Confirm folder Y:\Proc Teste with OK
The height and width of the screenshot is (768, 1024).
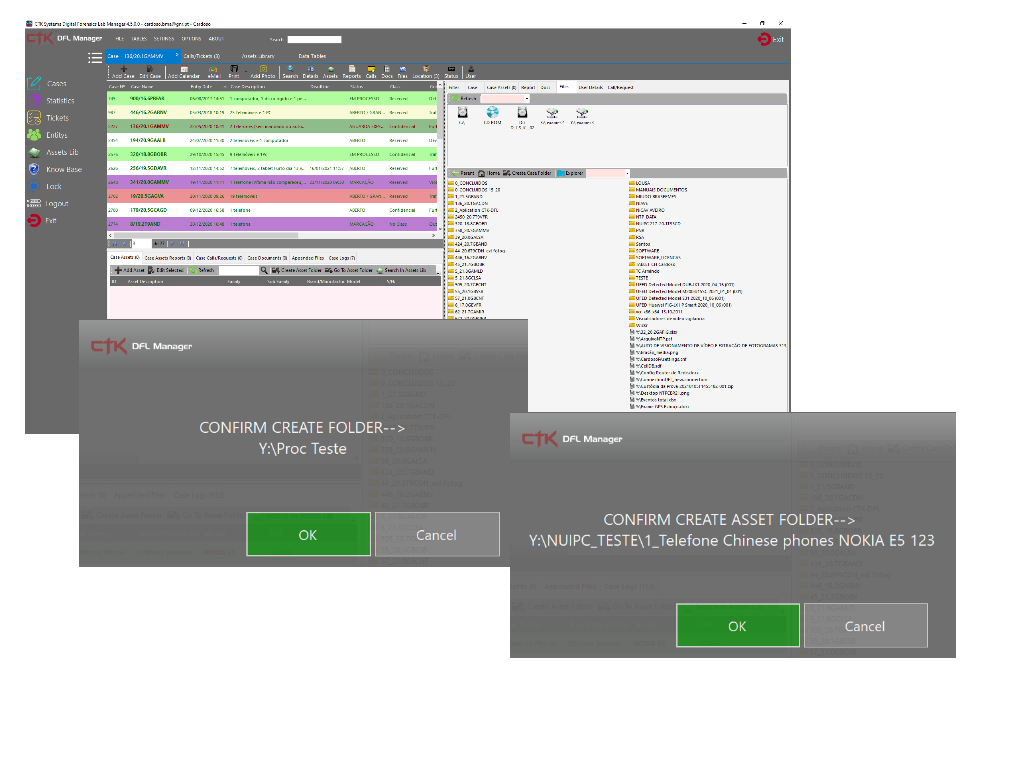308,535
